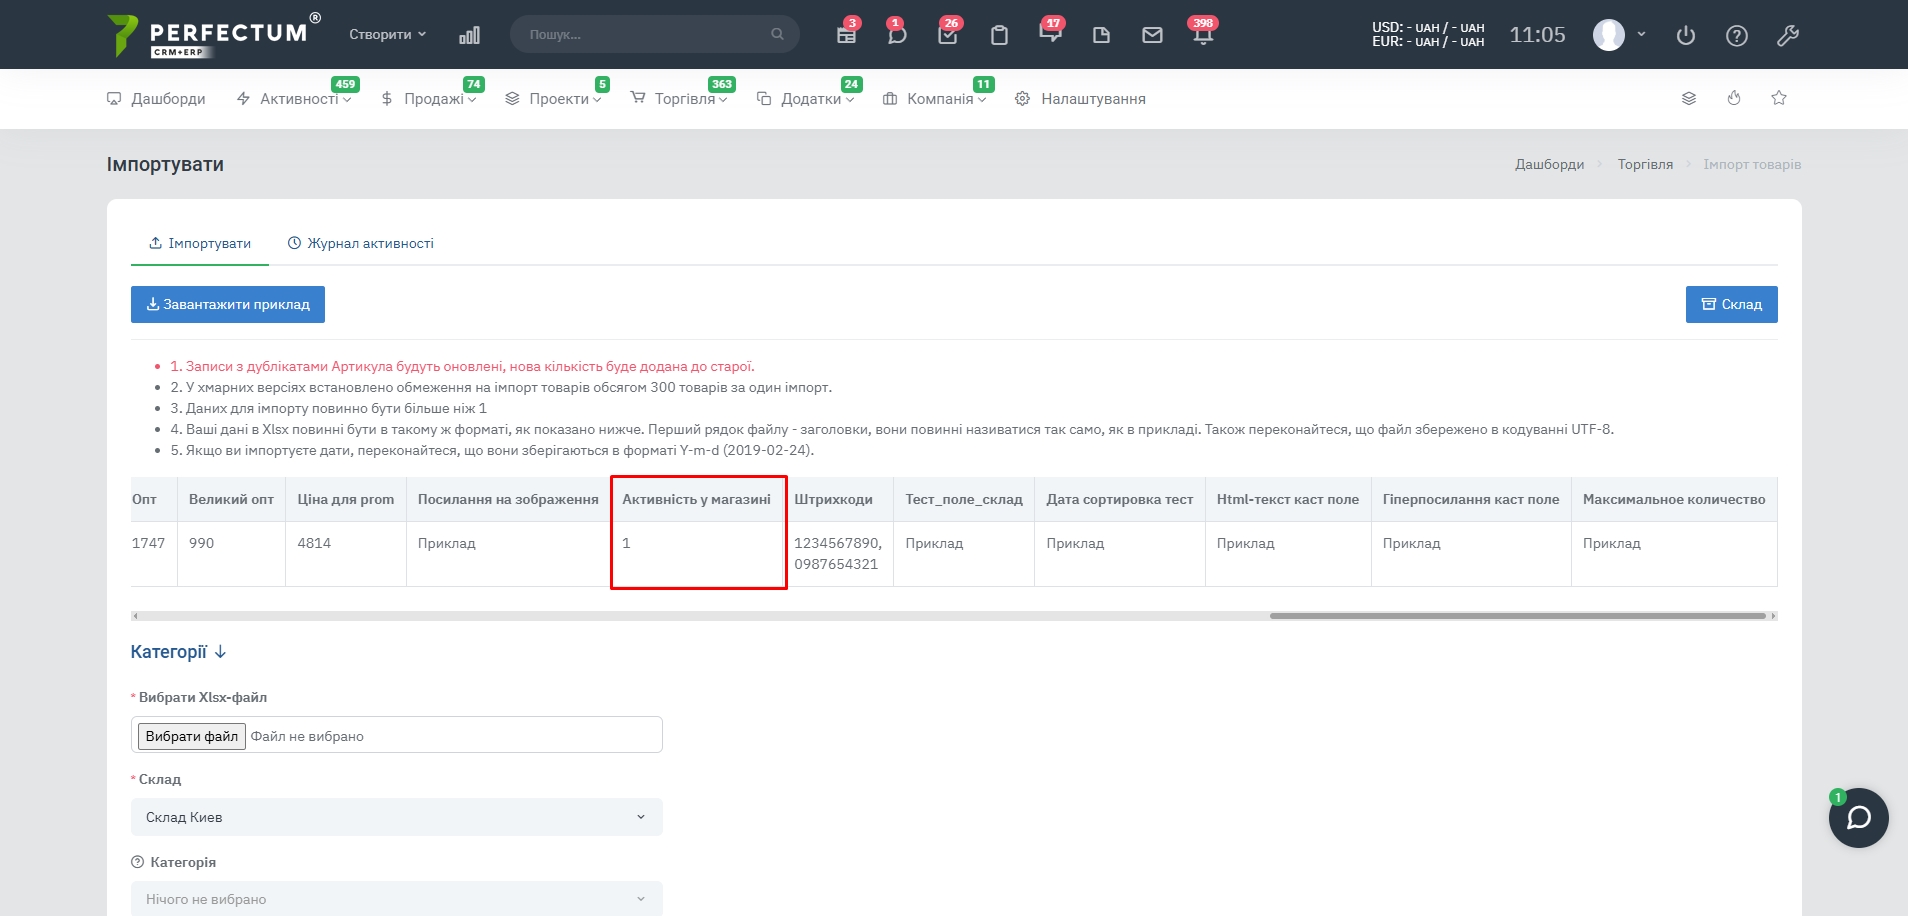The image size is (1908, 916).
Task: Click the blue Склад button
Action: click(x=1731, y=305)
